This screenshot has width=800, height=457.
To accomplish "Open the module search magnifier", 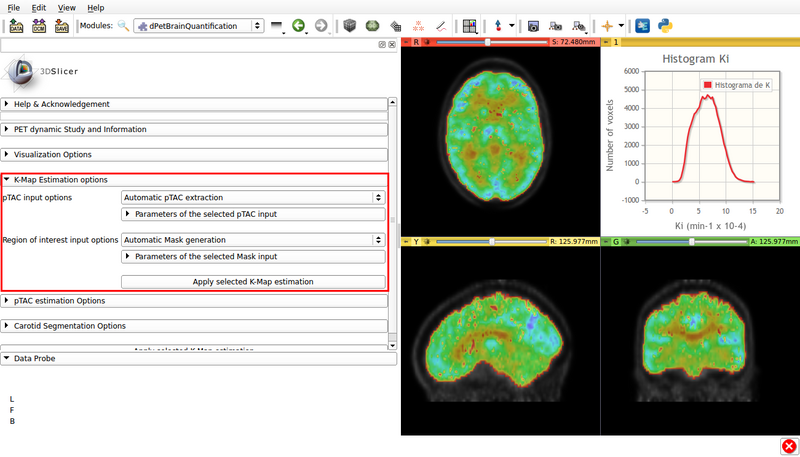I will pos(123,26).
